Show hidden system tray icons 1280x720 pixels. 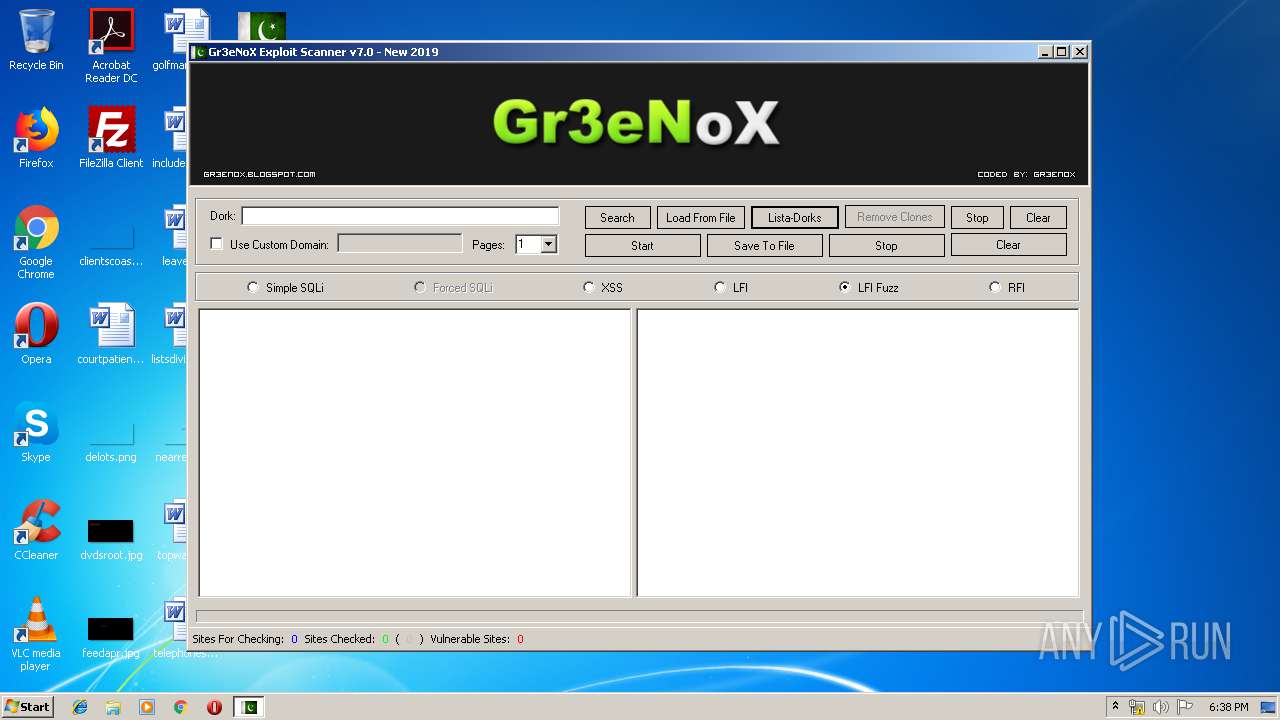pos(1115,707)
